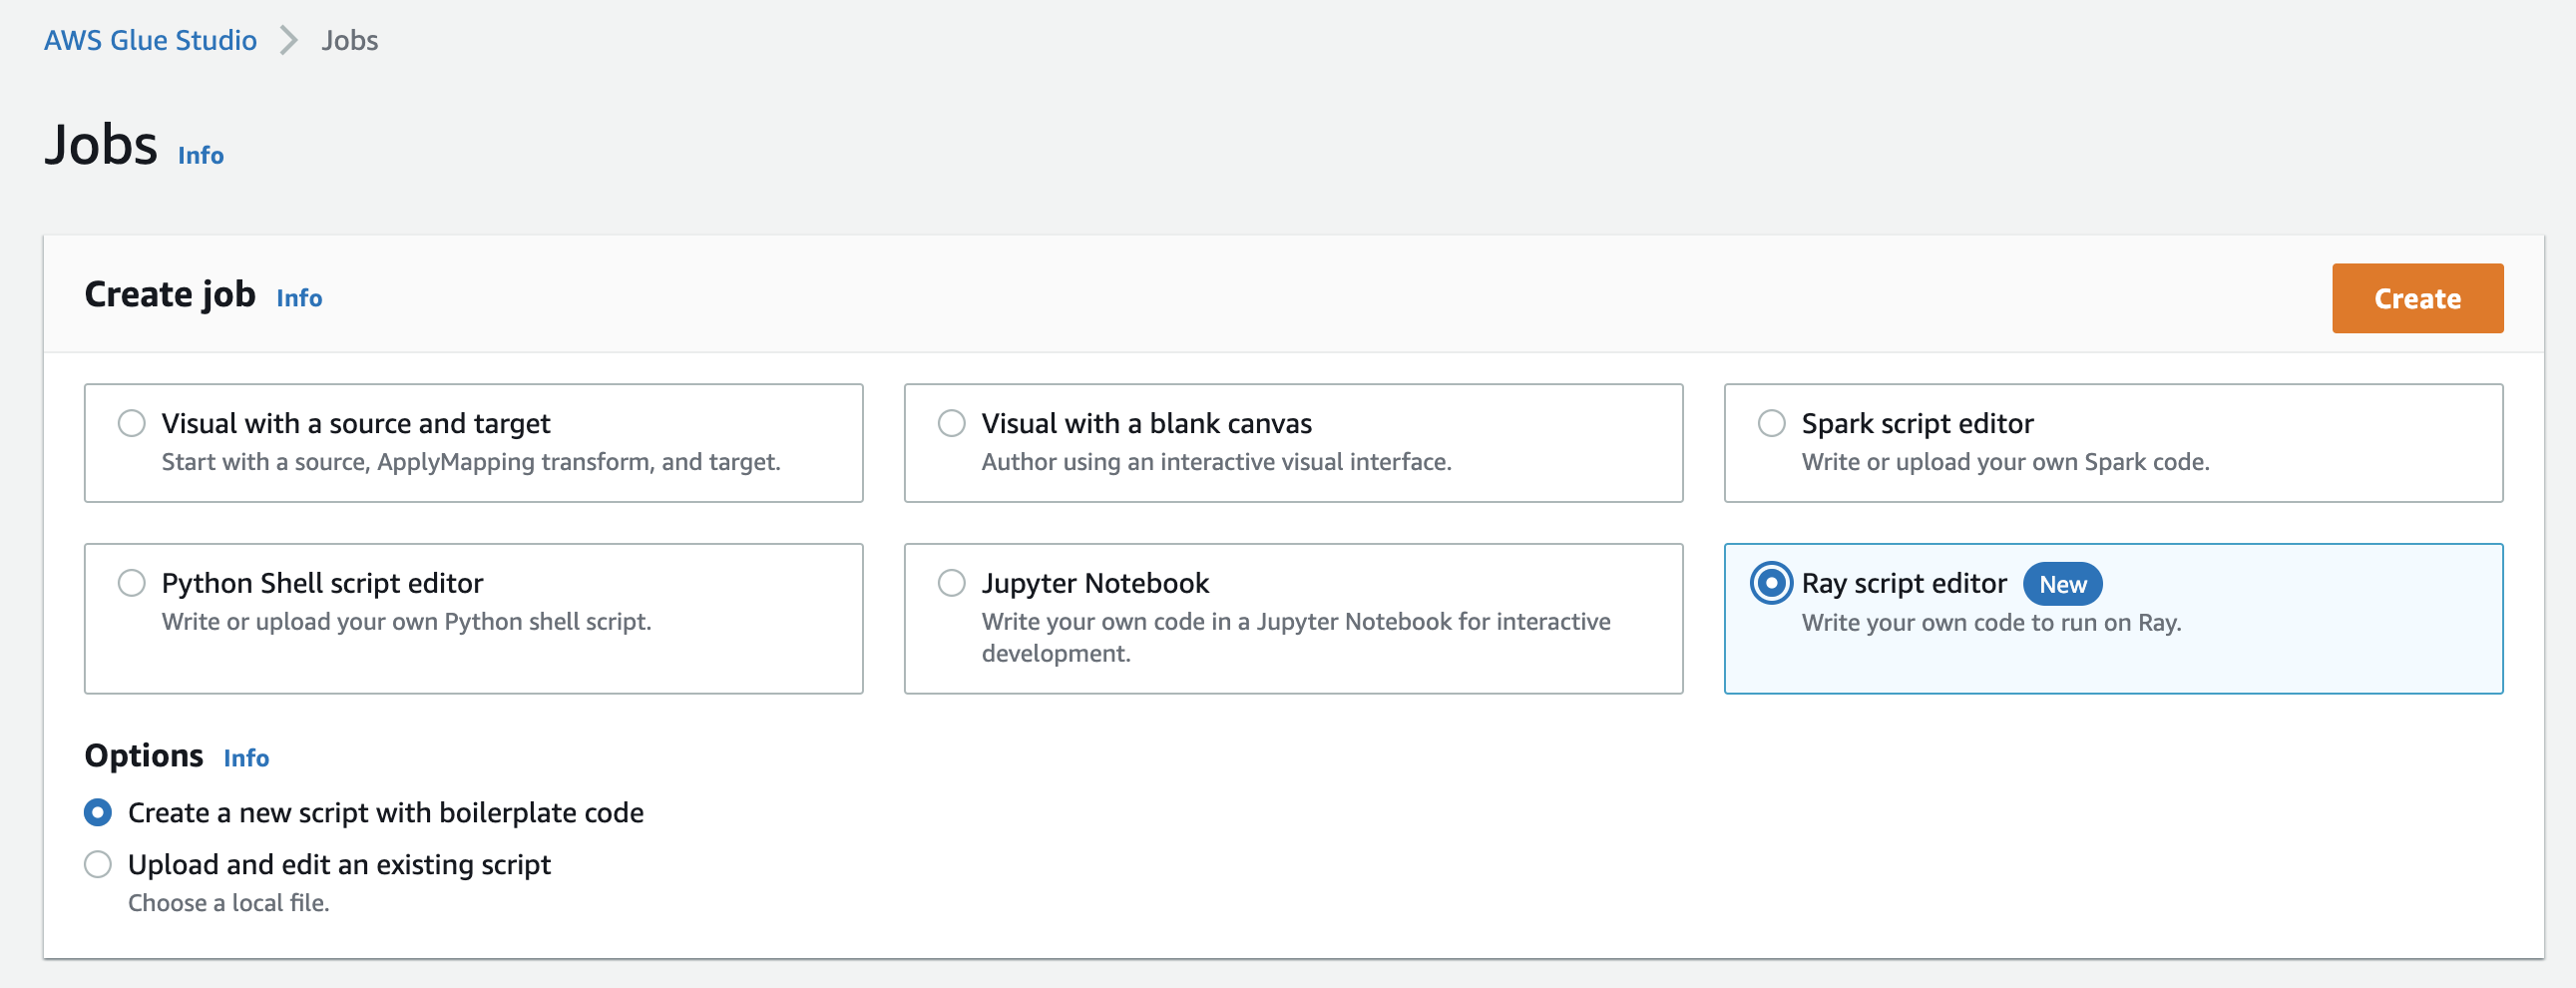Choose the "Spark script editor" job type
This screenshot has width=2576, height=988.
(1772, 424)
